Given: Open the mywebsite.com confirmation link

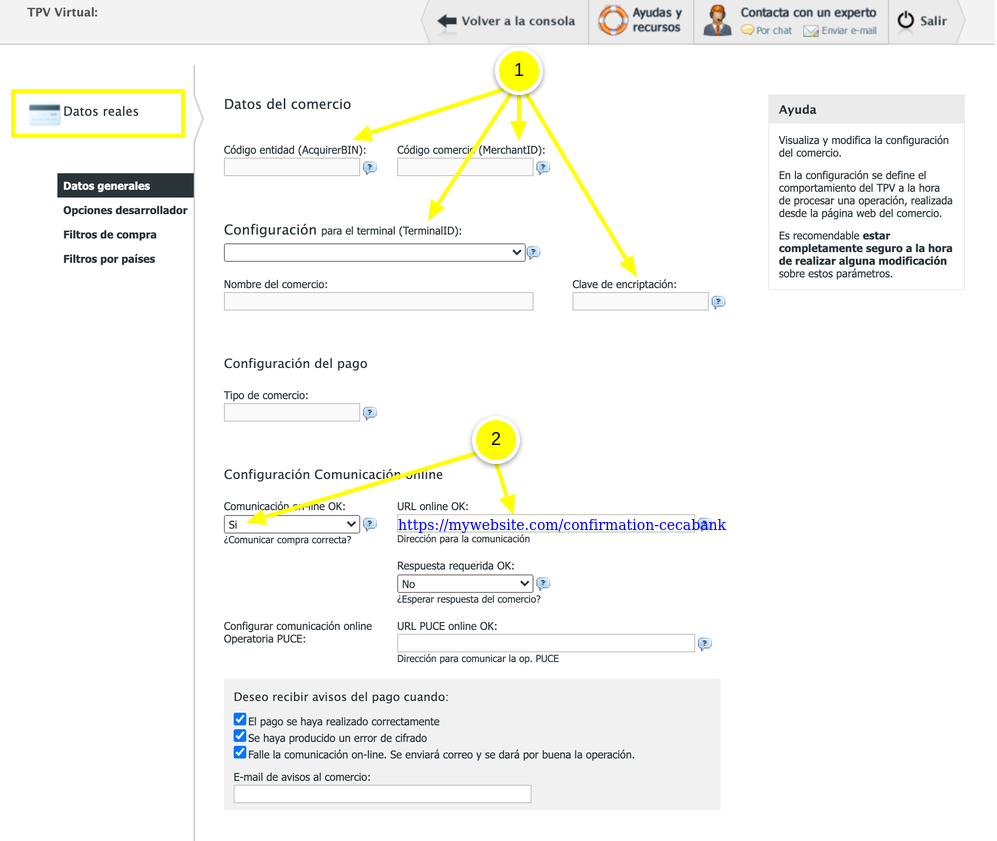Looking at the screenshot, I should [x=560, y=524].
